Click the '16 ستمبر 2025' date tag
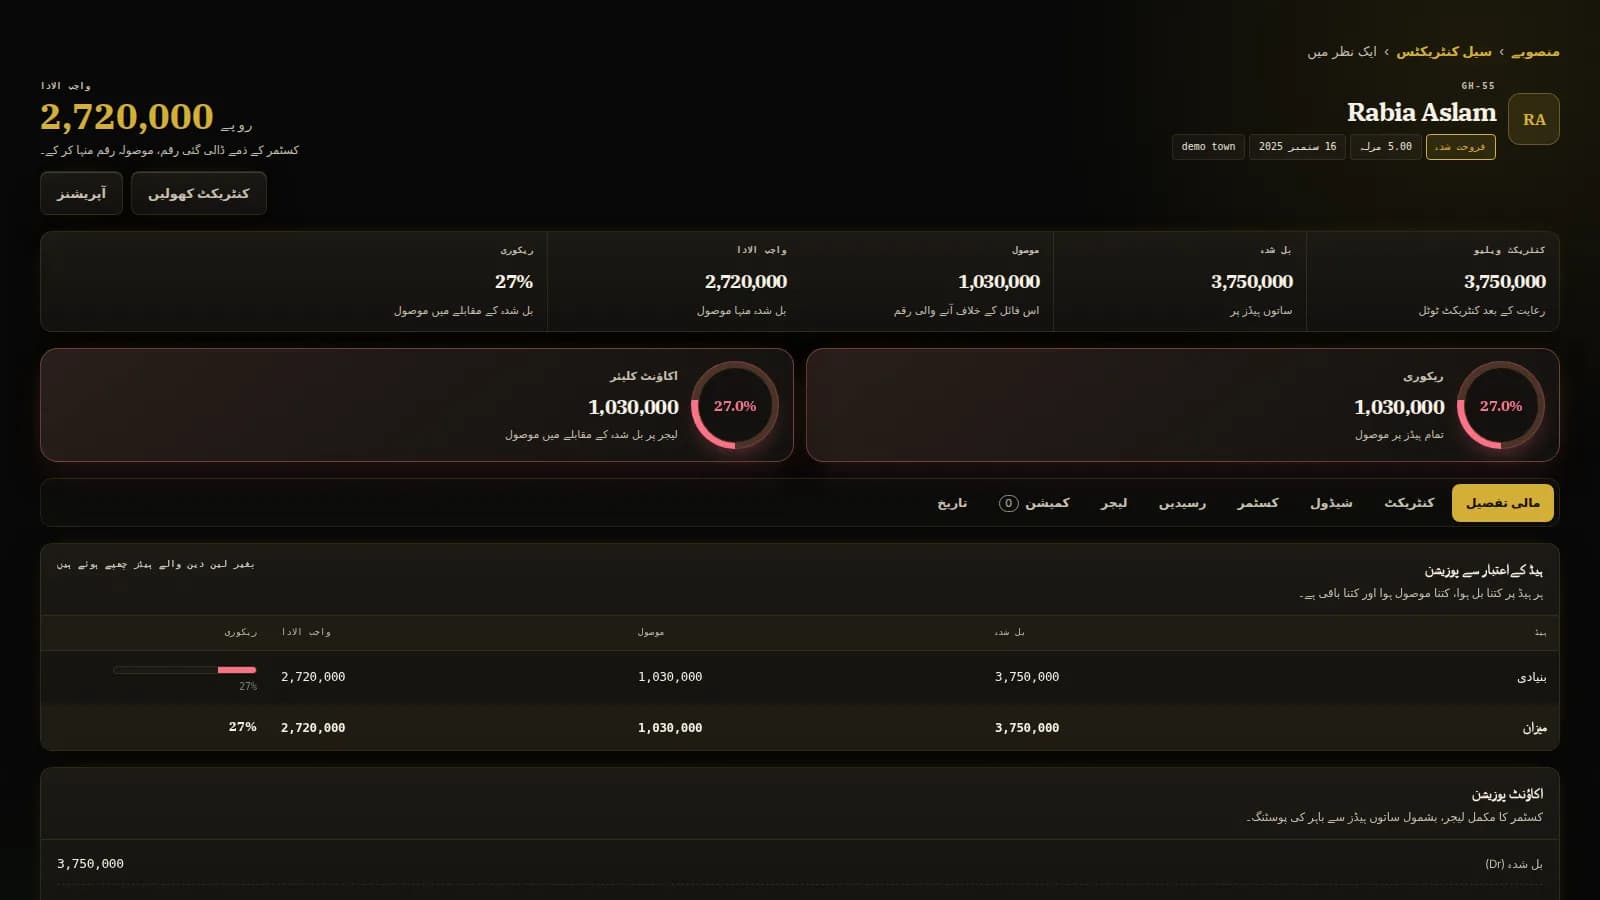Screen dimensions: 1600x900 coord(1297,147)
